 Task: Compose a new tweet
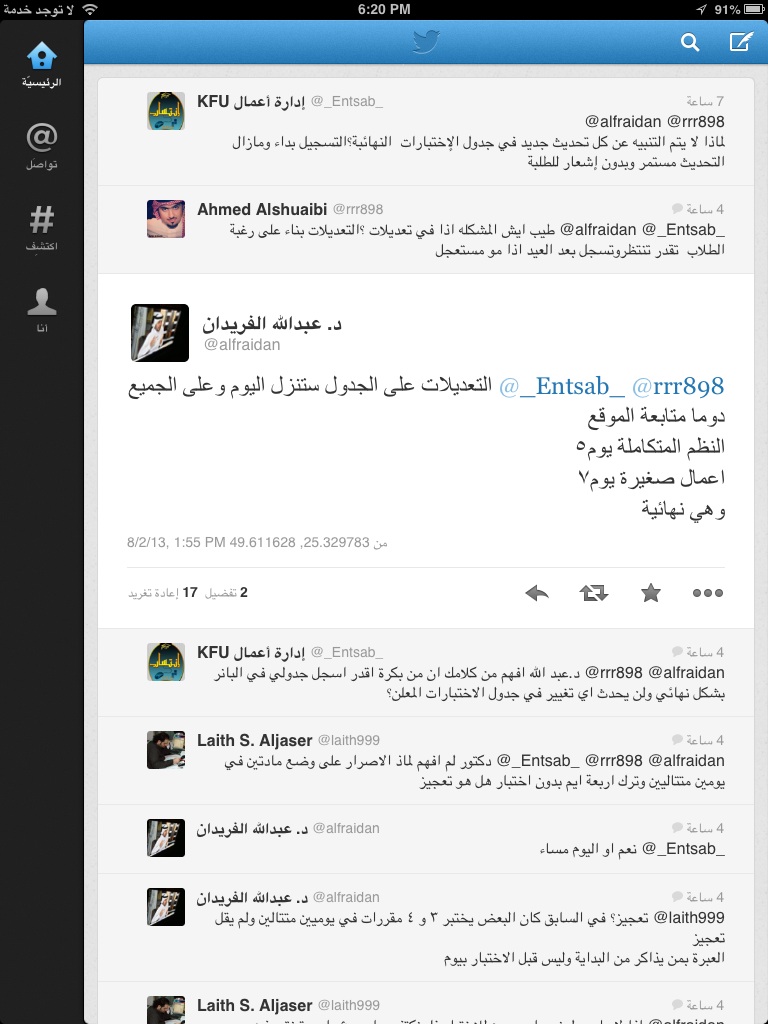[x=741, y=42]
